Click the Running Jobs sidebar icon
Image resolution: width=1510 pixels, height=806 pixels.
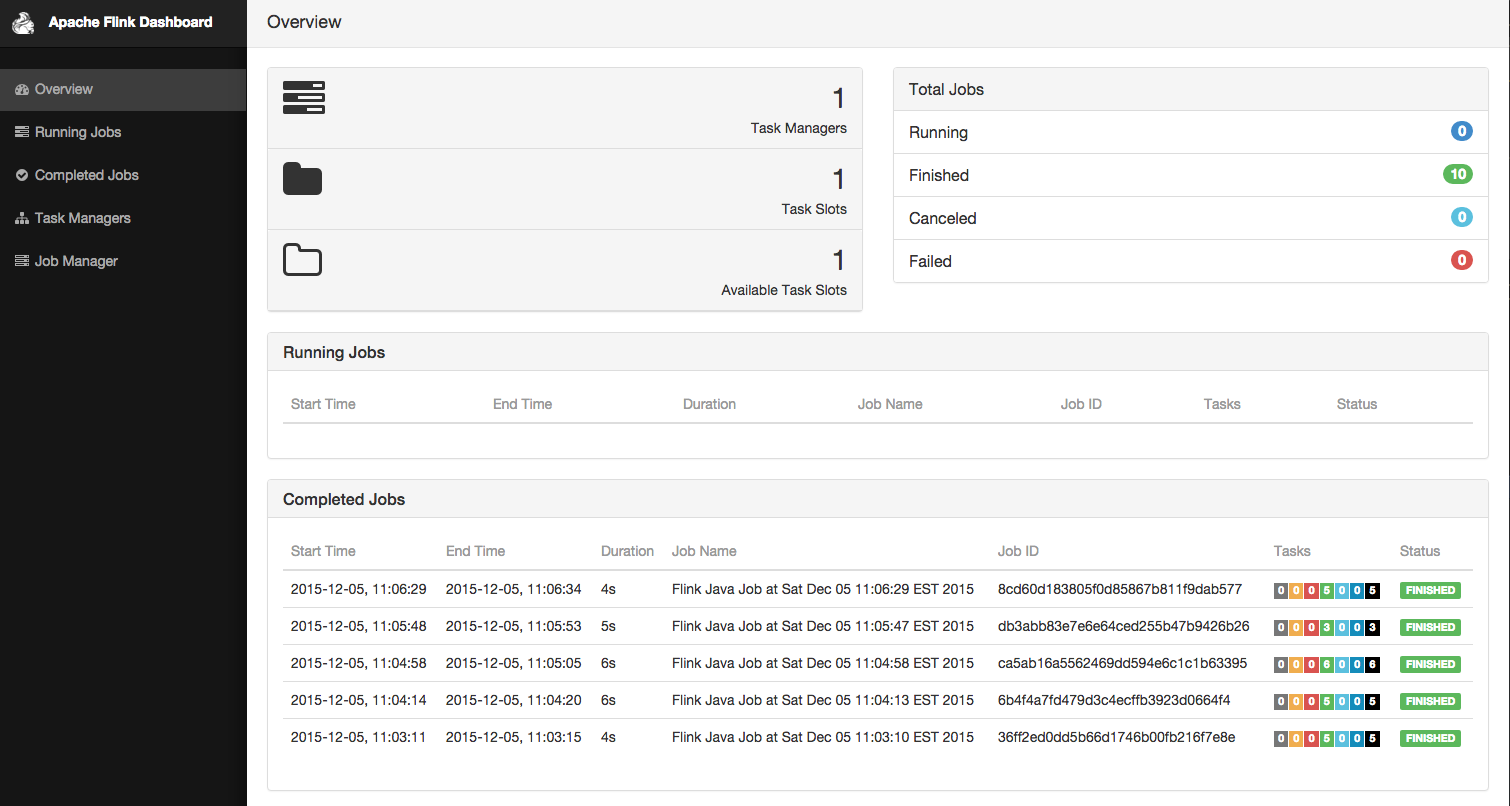[x=22, y=132]
